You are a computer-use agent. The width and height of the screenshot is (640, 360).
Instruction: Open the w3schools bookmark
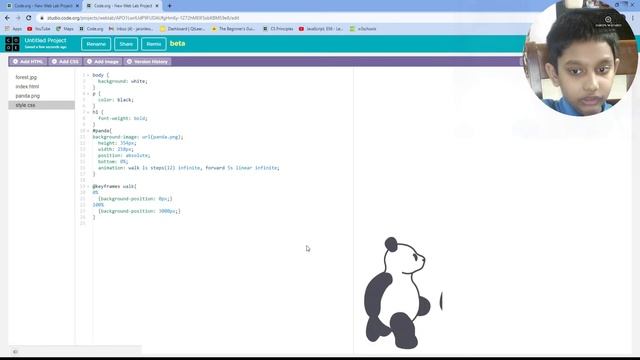[363, 29]
